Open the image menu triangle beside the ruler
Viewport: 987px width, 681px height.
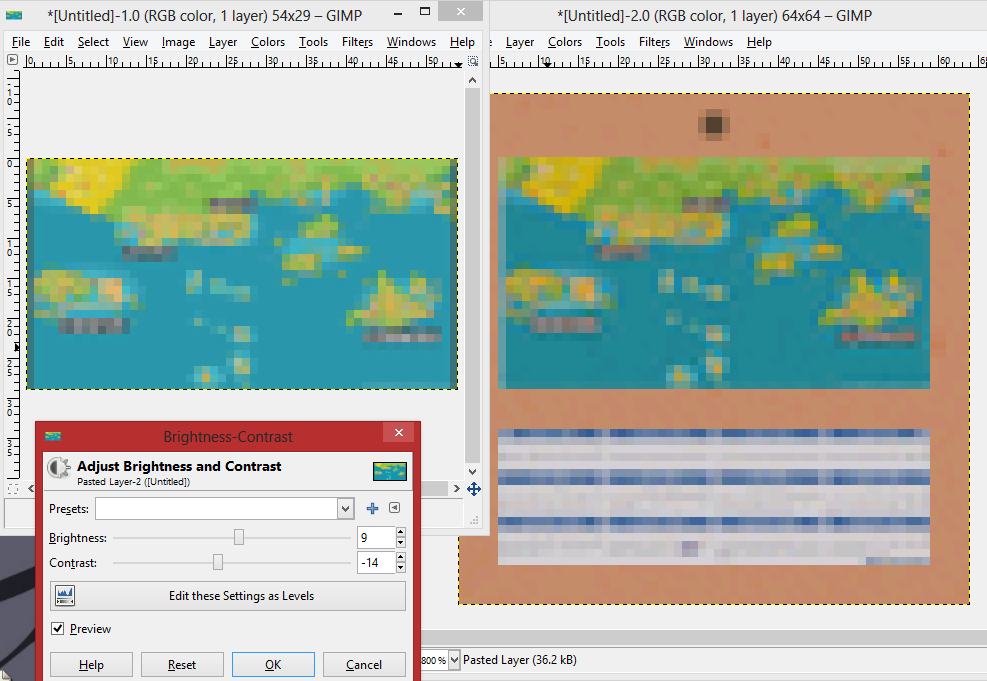pos(13,61)
